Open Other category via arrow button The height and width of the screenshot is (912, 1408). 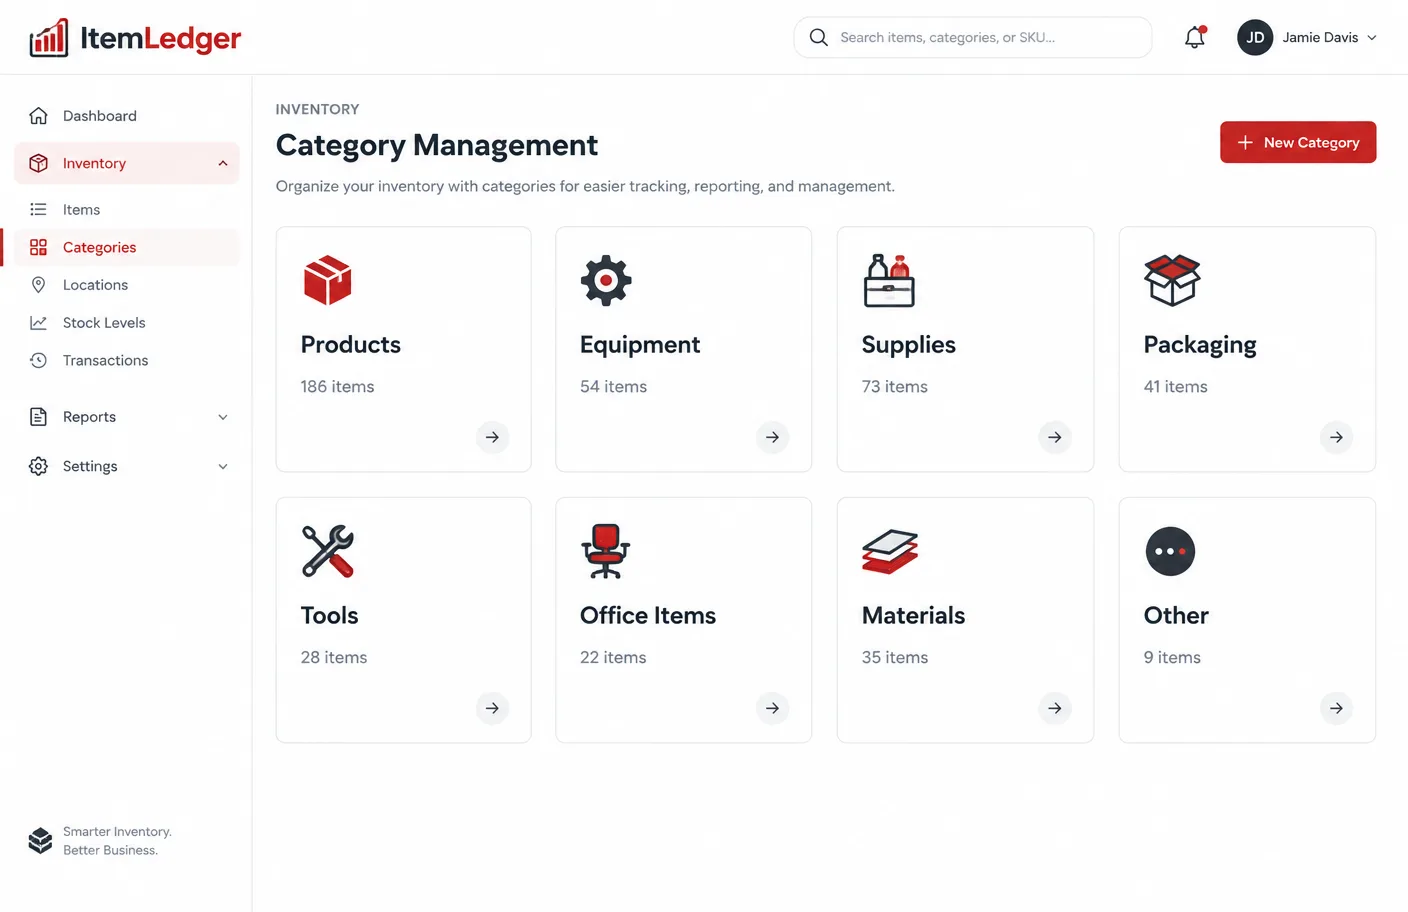pyautogui.click(x=1336, y=708)
